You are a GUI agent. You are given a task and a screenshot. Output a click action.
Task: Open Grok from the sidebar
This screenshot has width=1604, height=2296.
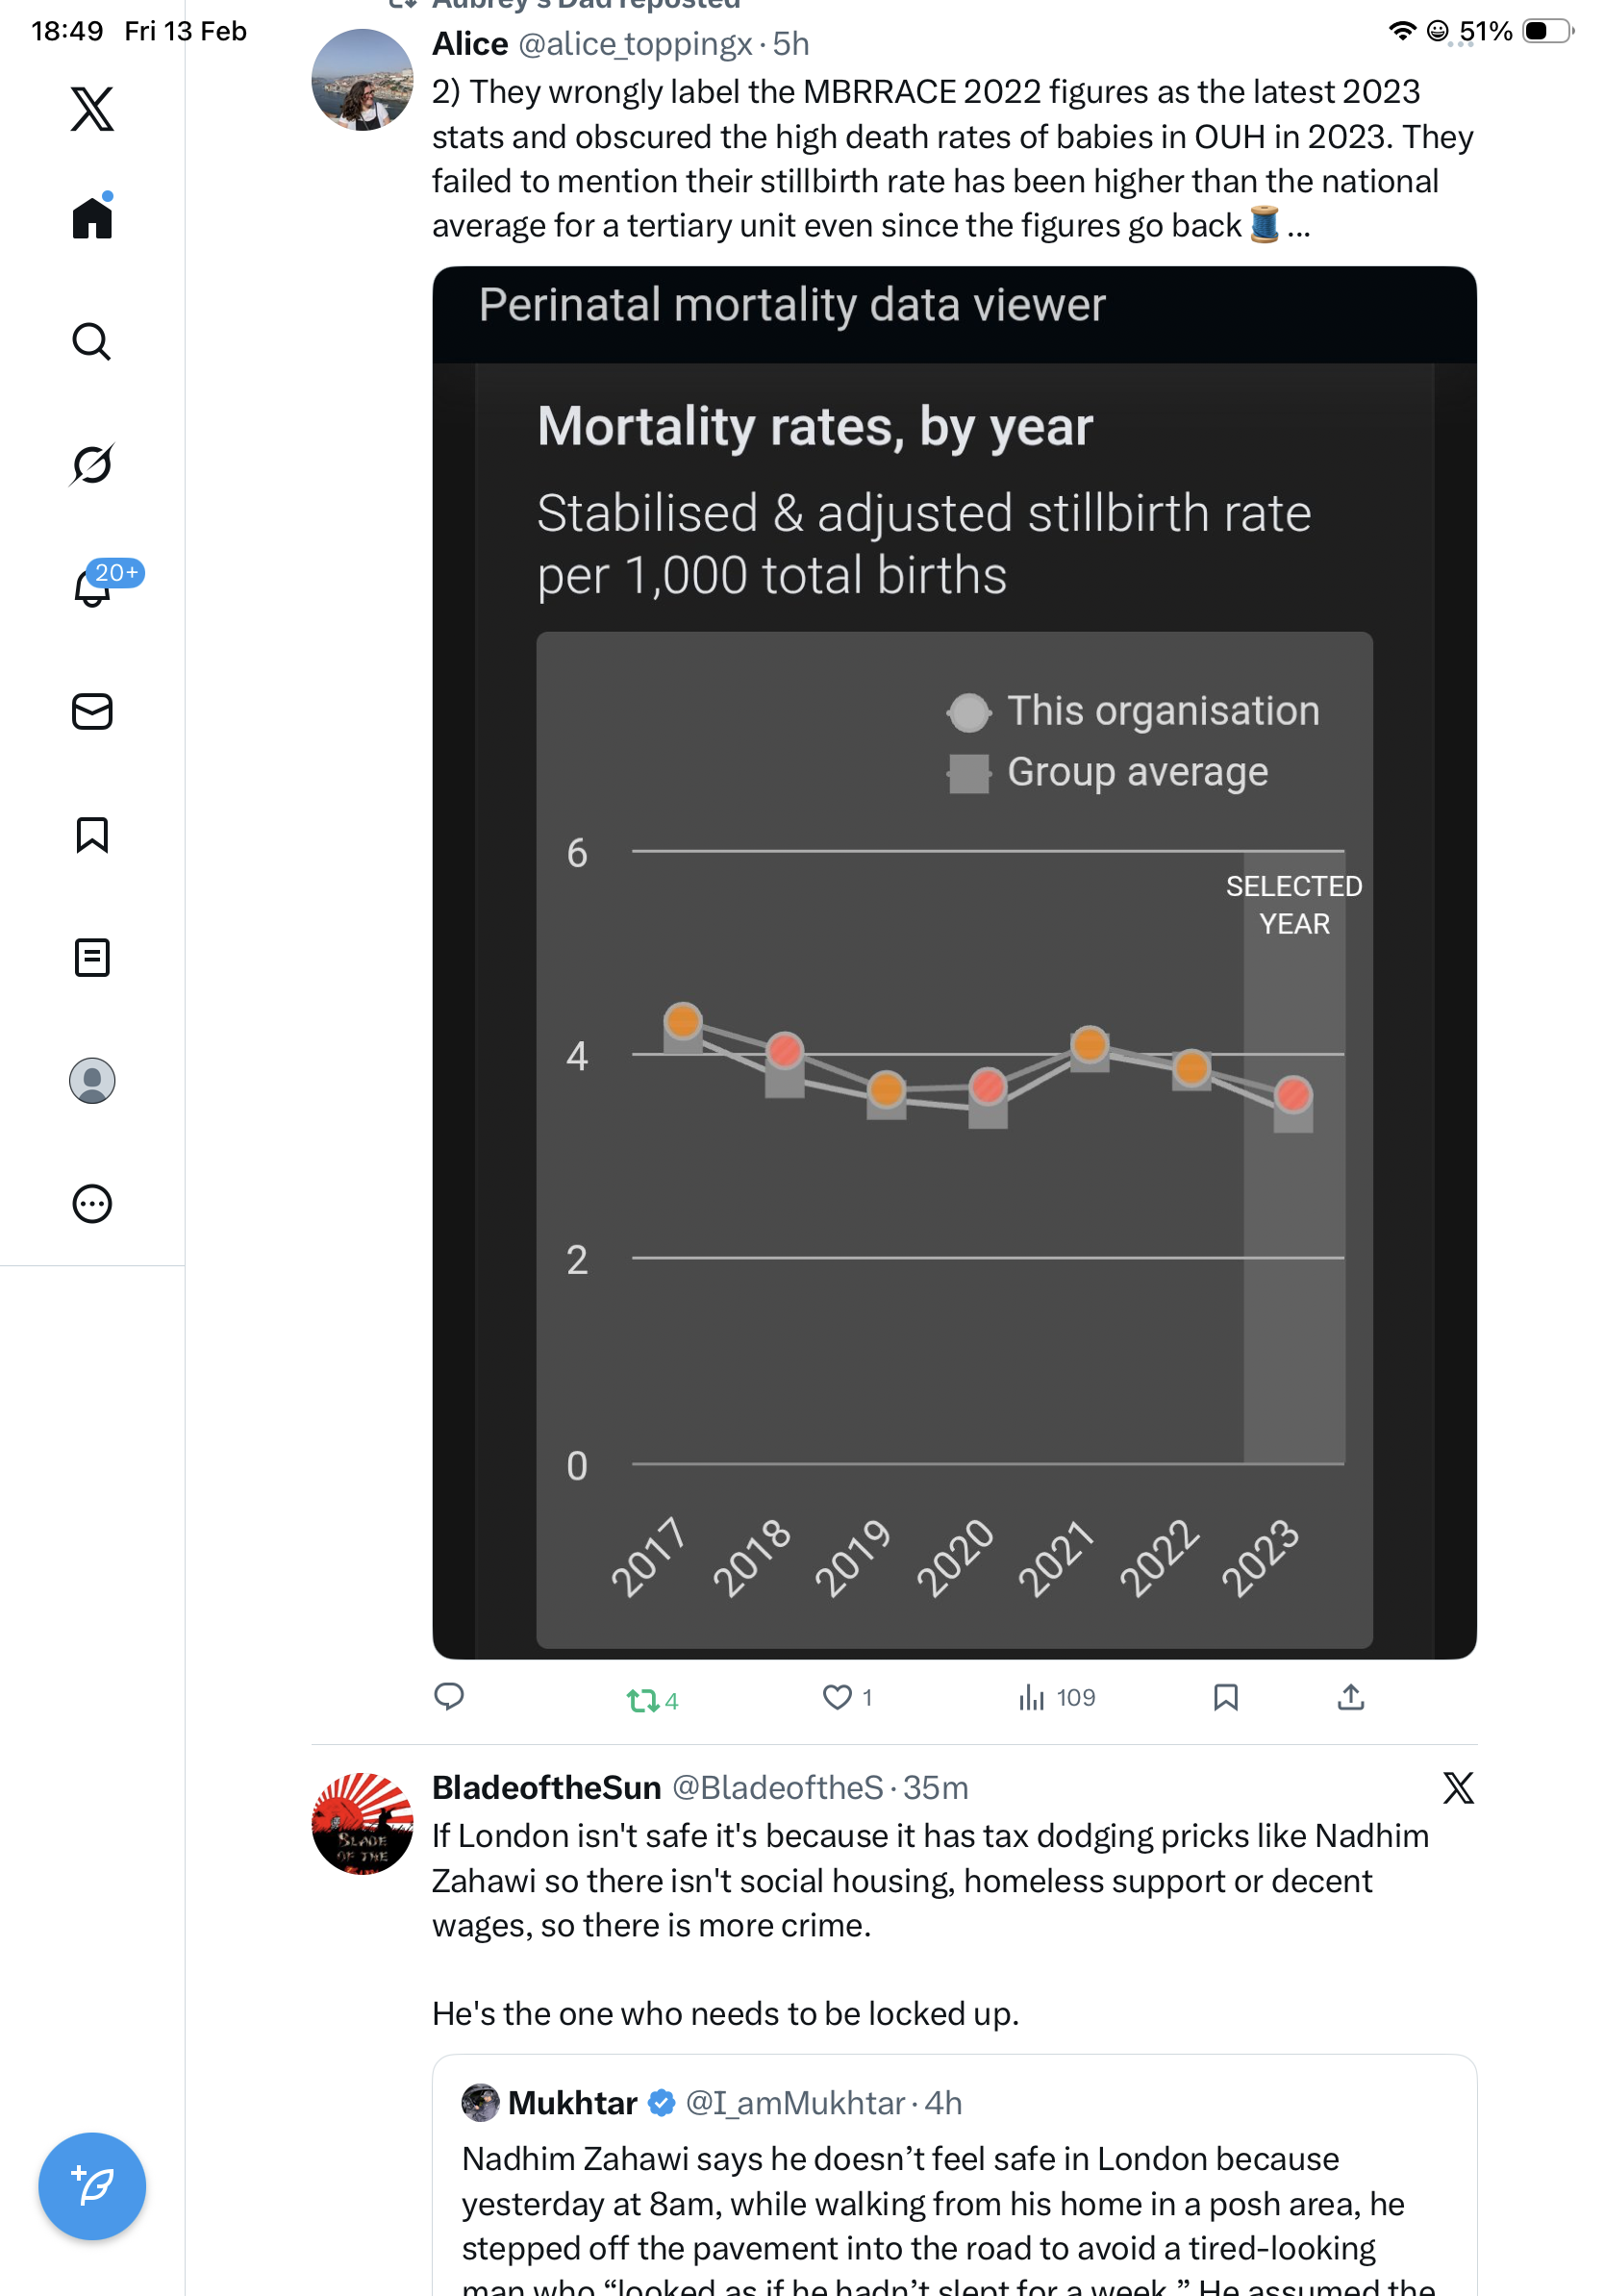click(x=92, y=465)
